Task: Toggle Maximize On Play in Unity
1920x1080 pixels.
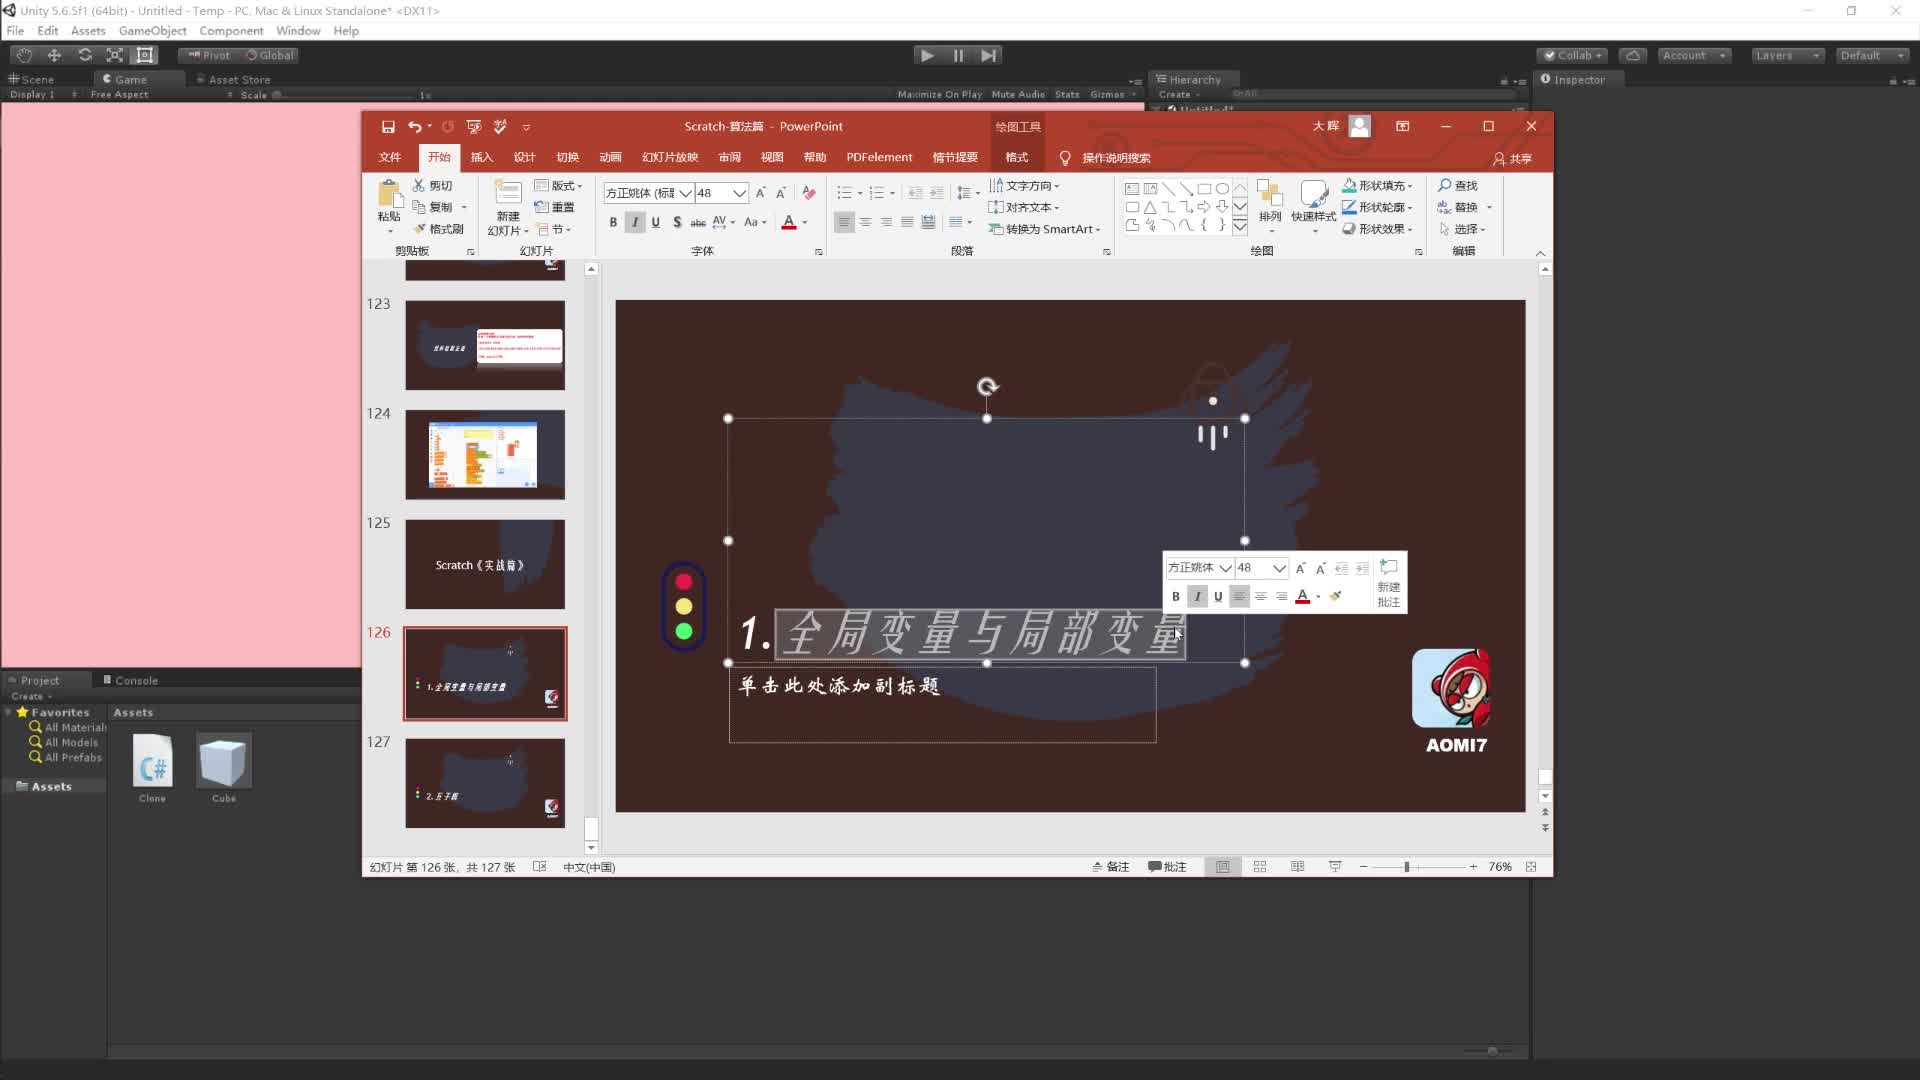Action: point(940,94)
